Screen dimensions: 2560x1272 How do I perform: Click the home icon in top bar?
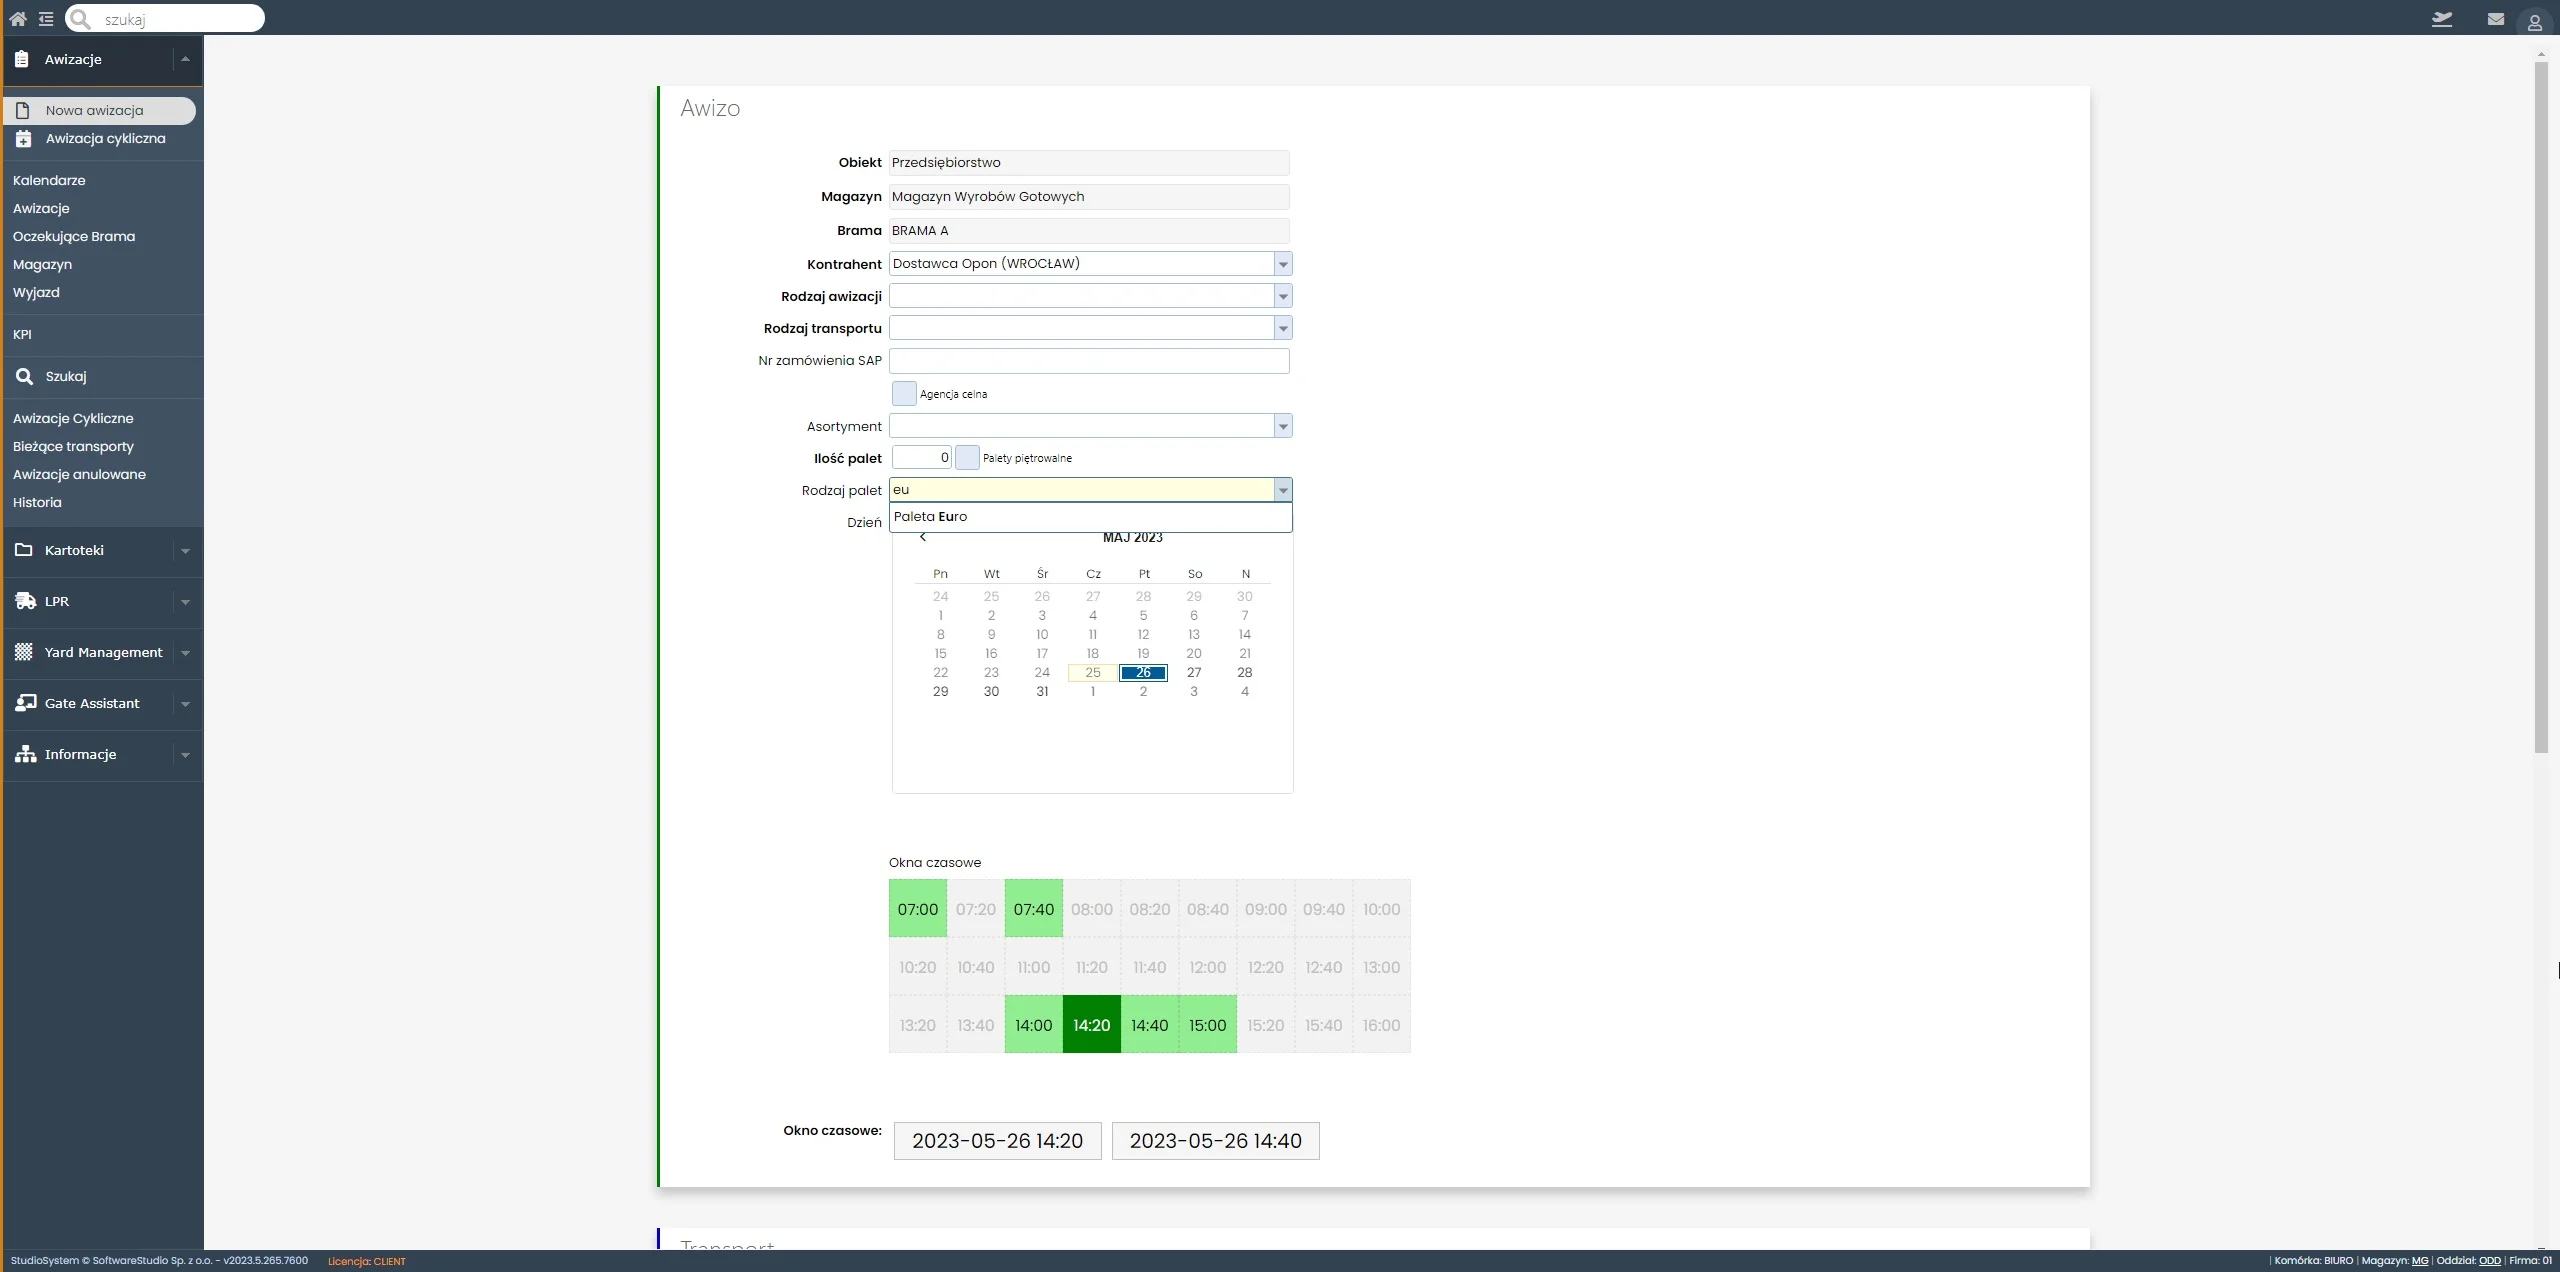[18, 19]
